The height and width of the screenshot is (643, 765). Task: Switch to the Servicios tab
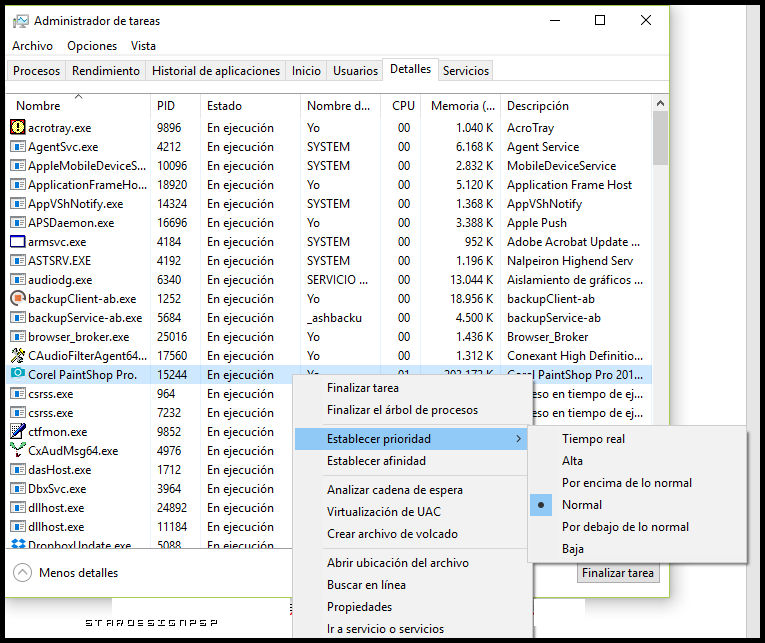tap(465, 71)
